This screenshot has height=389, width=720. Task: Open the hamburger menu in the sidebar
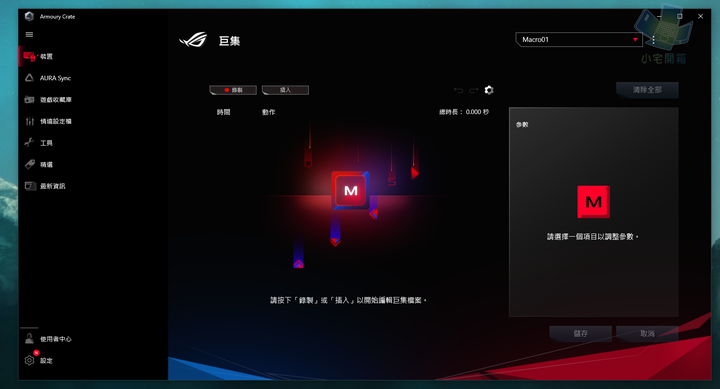29,34
